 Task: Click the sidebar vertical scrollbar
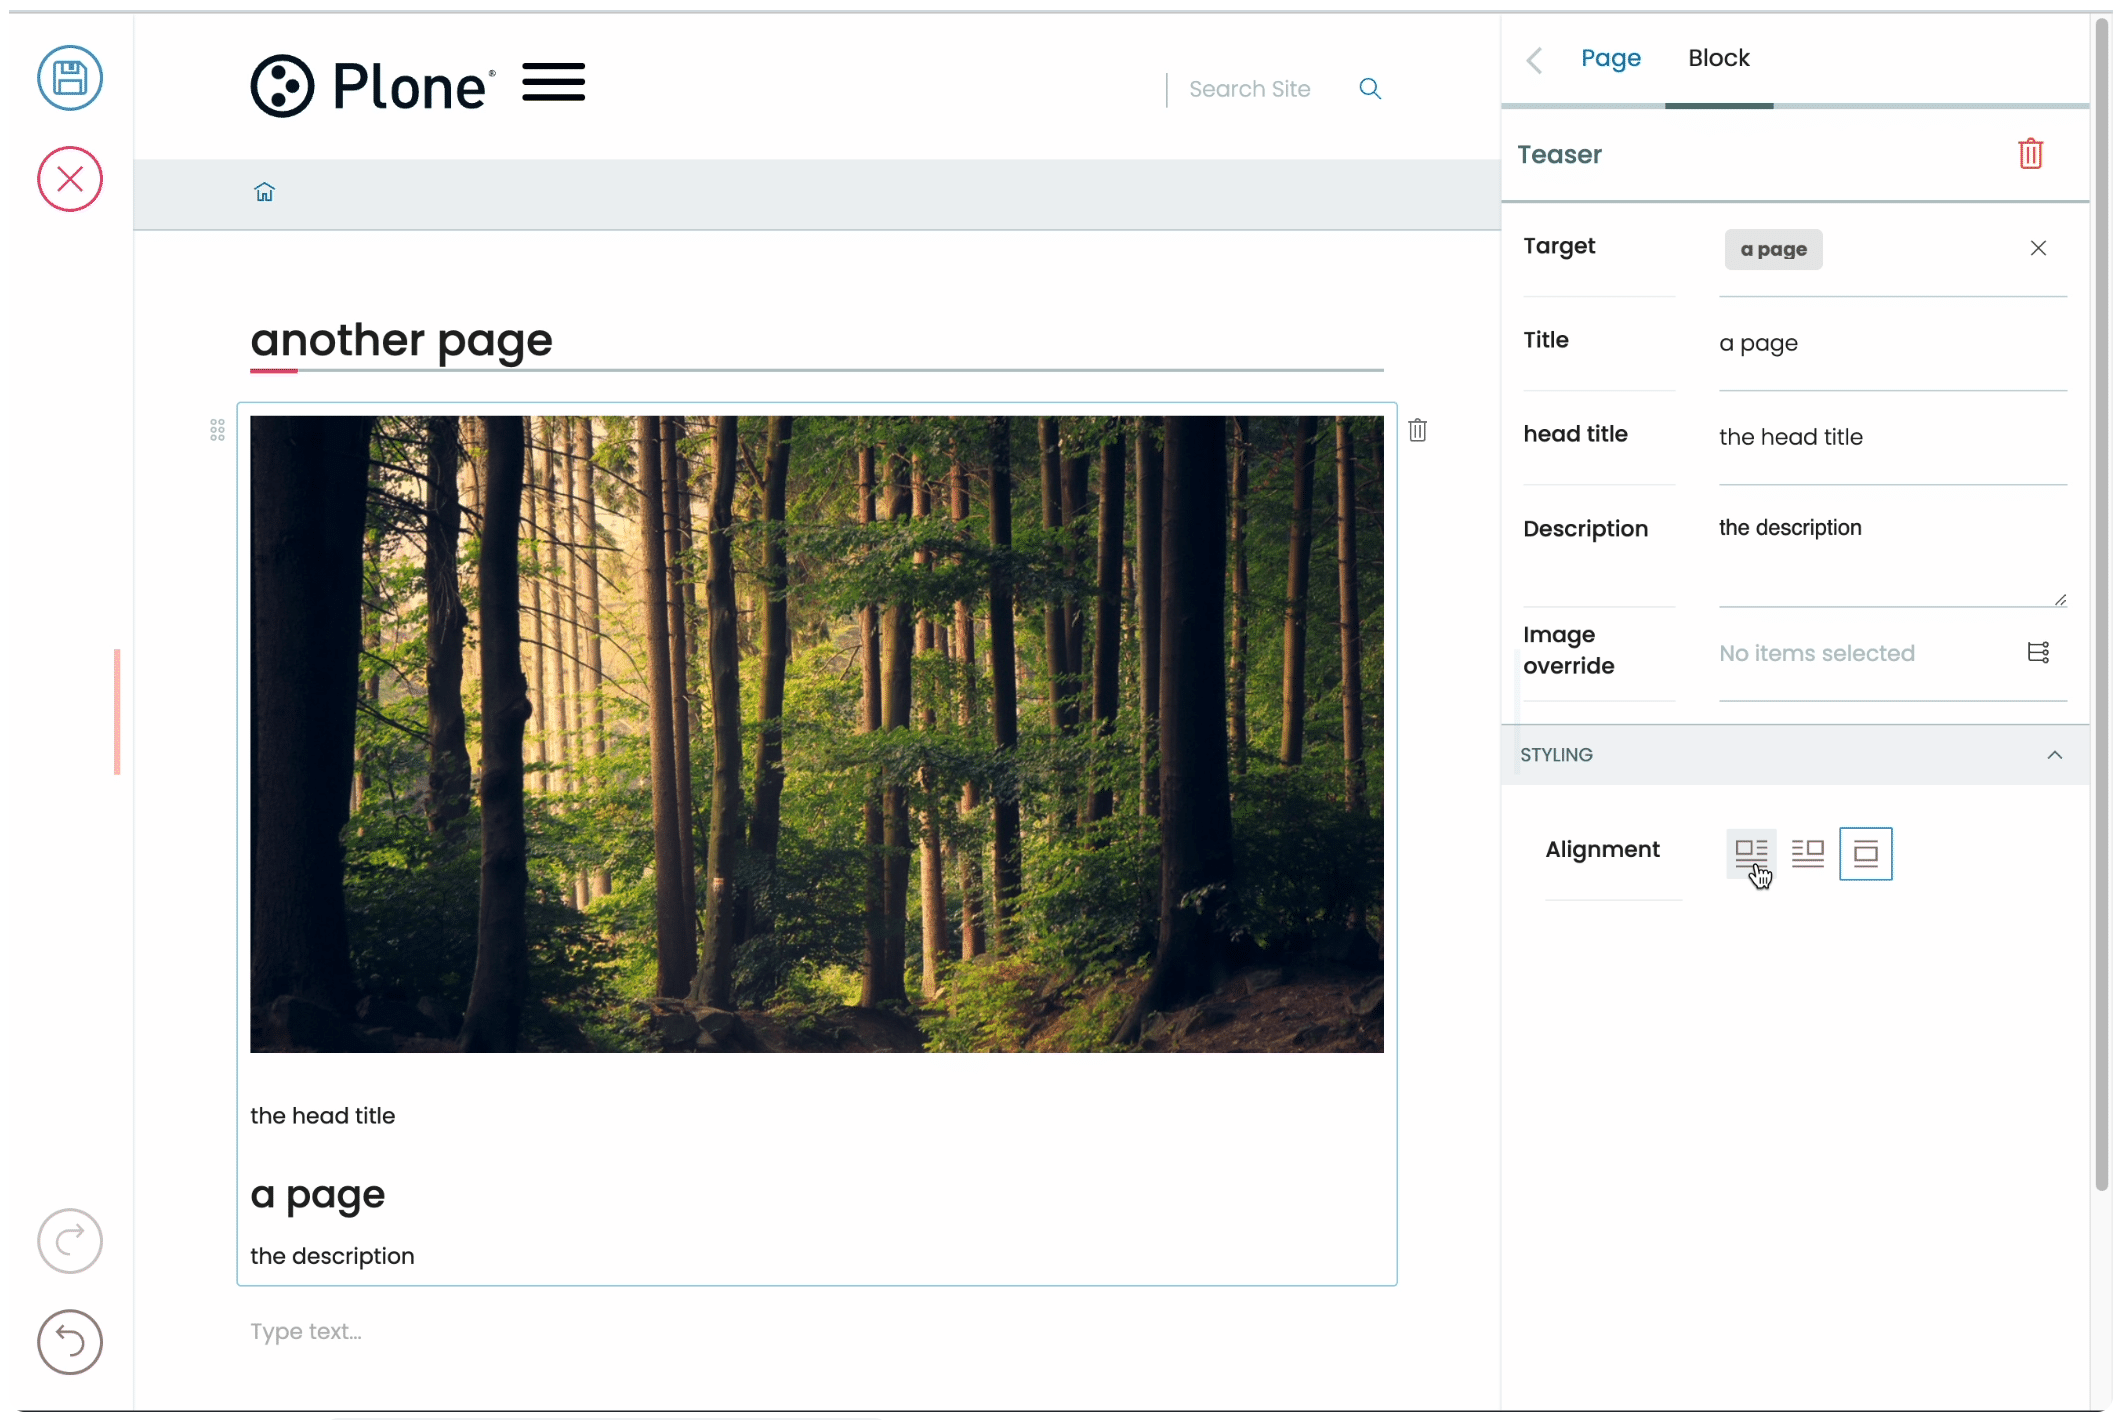[2102, 605]
